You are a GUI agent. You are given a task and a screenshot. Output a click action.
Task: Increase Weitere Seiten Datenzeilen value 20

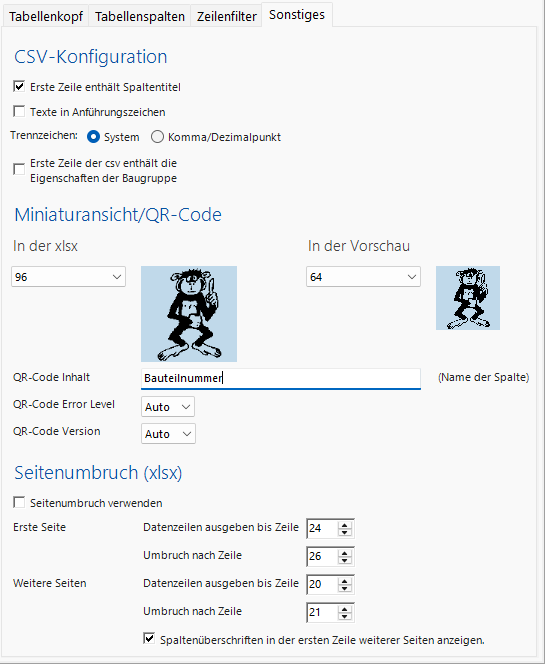pos(345,581)
